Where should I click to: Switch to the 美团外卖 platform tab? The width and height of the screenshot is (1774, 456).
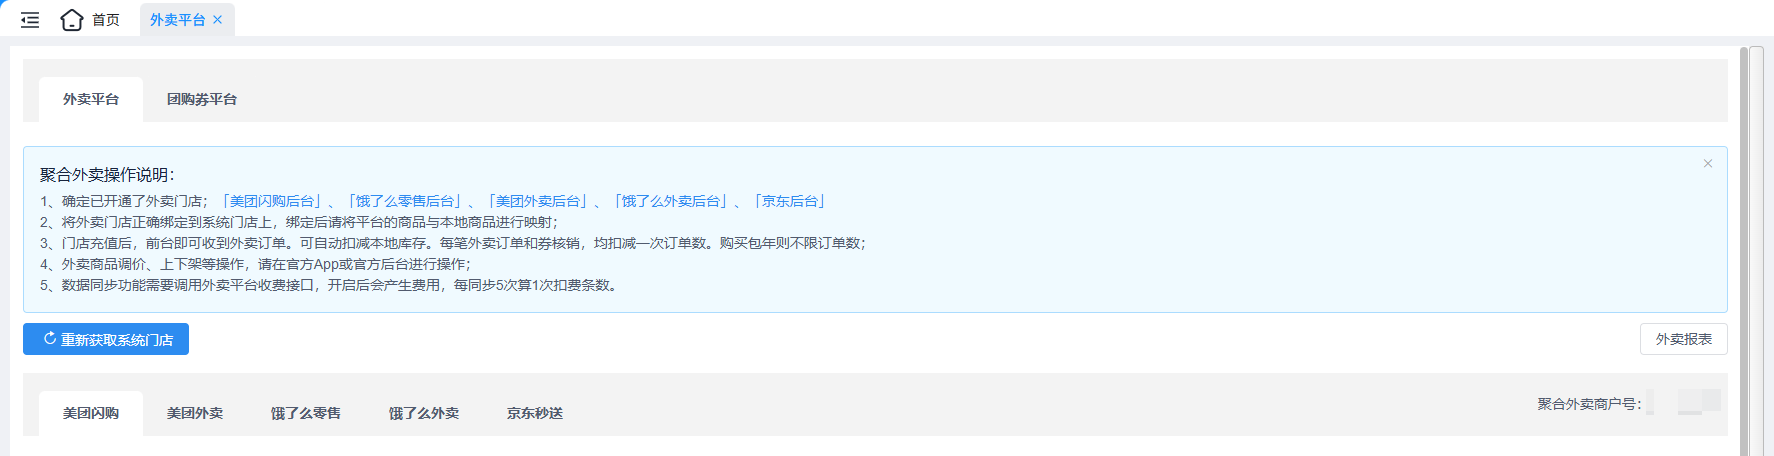[x=195, y=413]
